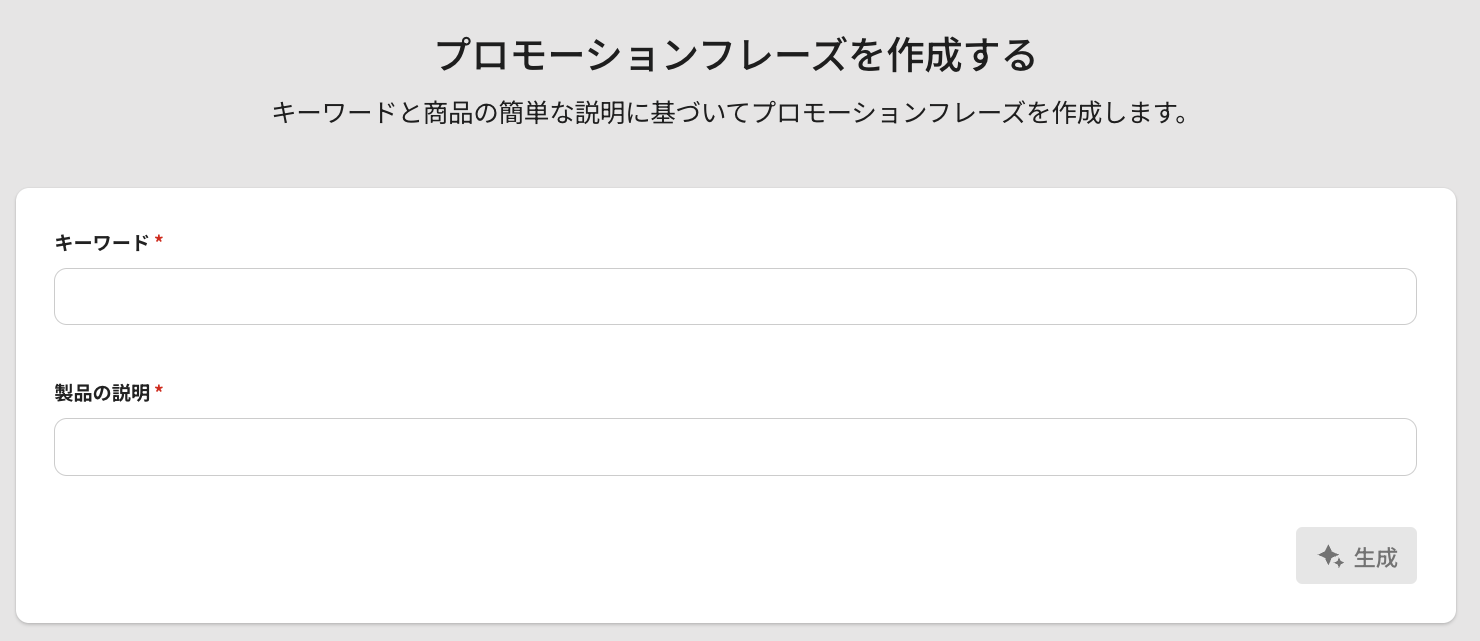Click the sparkle icon on the 生成 button
The height and width of the screenshot is (641, 1480).
(x=1330, y=556)
